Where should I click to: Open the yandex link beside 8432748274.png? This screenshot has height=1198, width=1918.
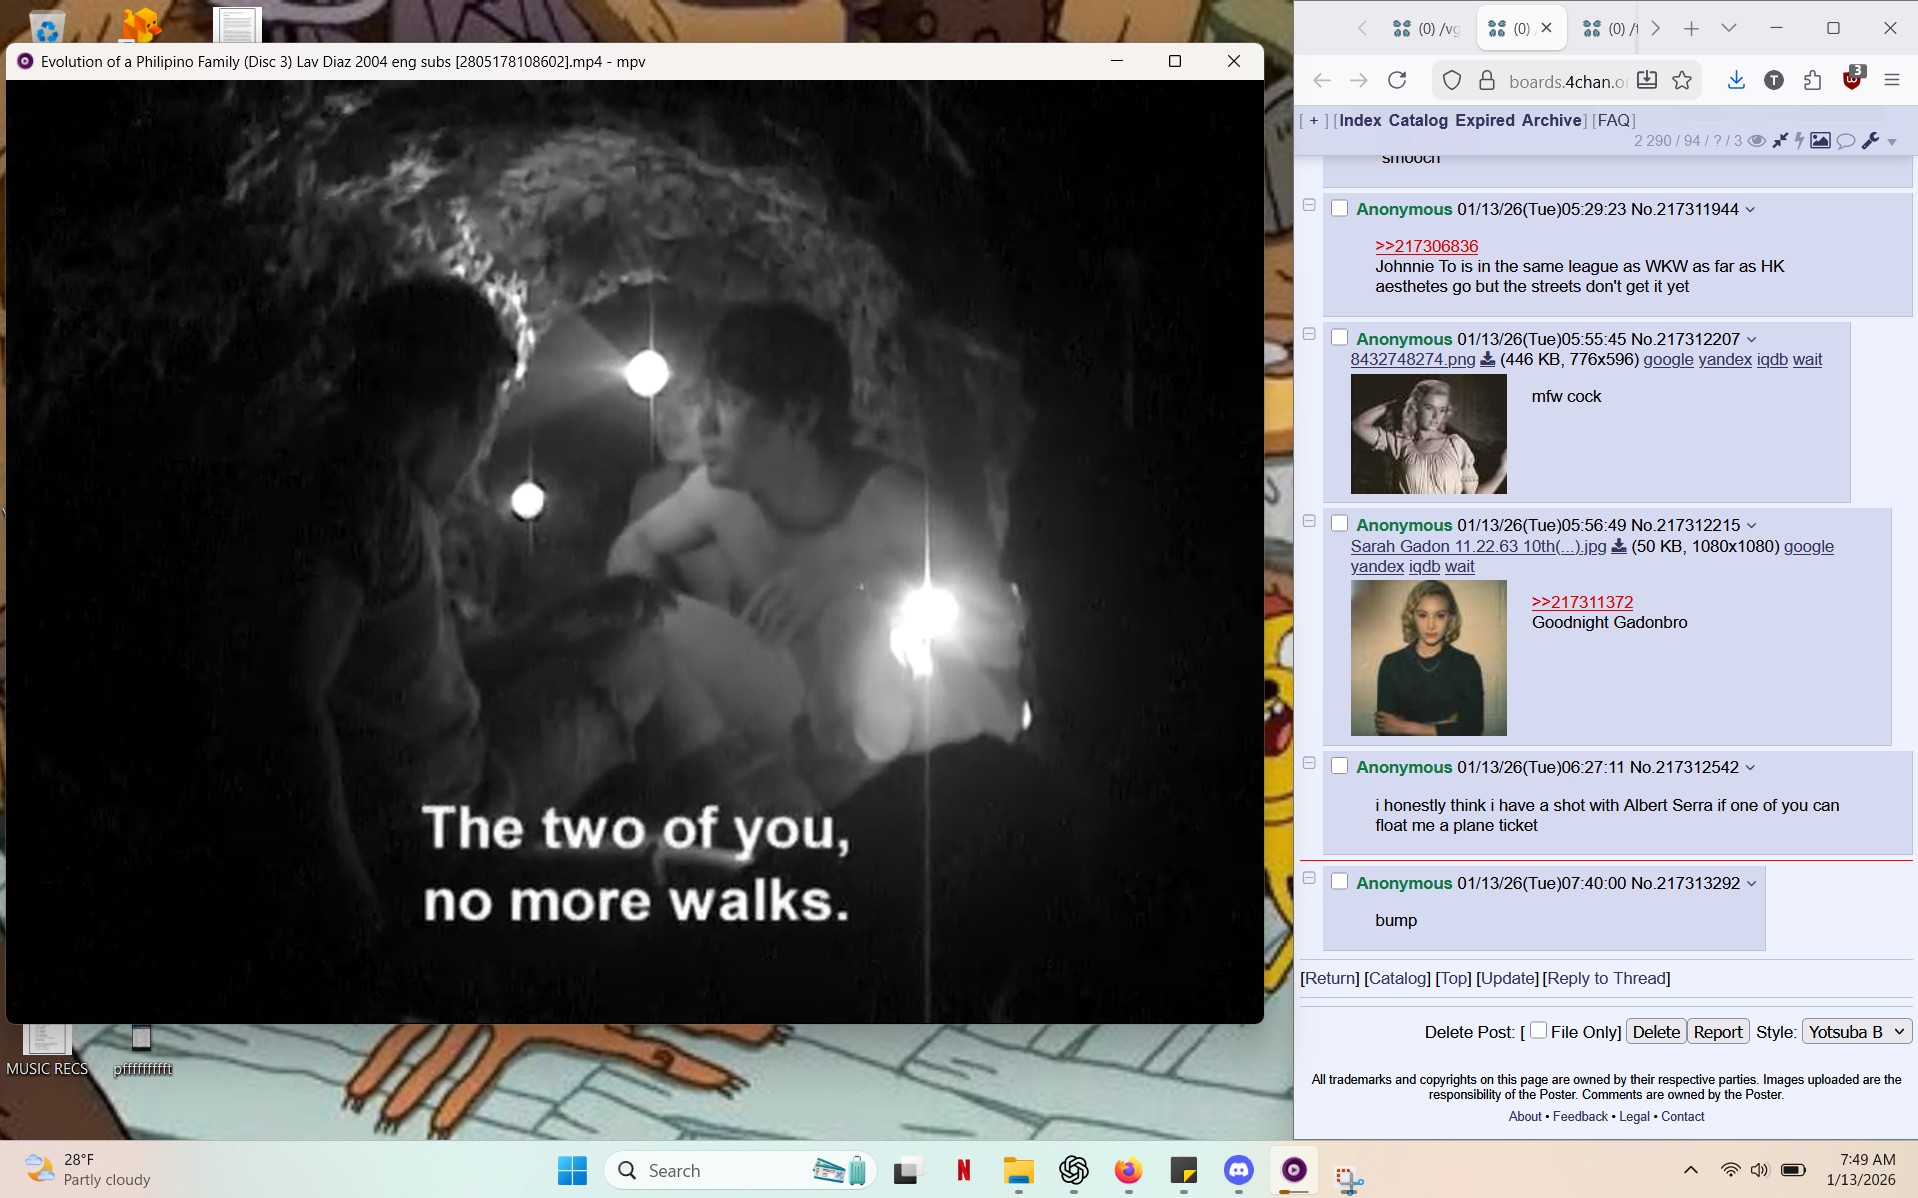[x=1725, y=360]
